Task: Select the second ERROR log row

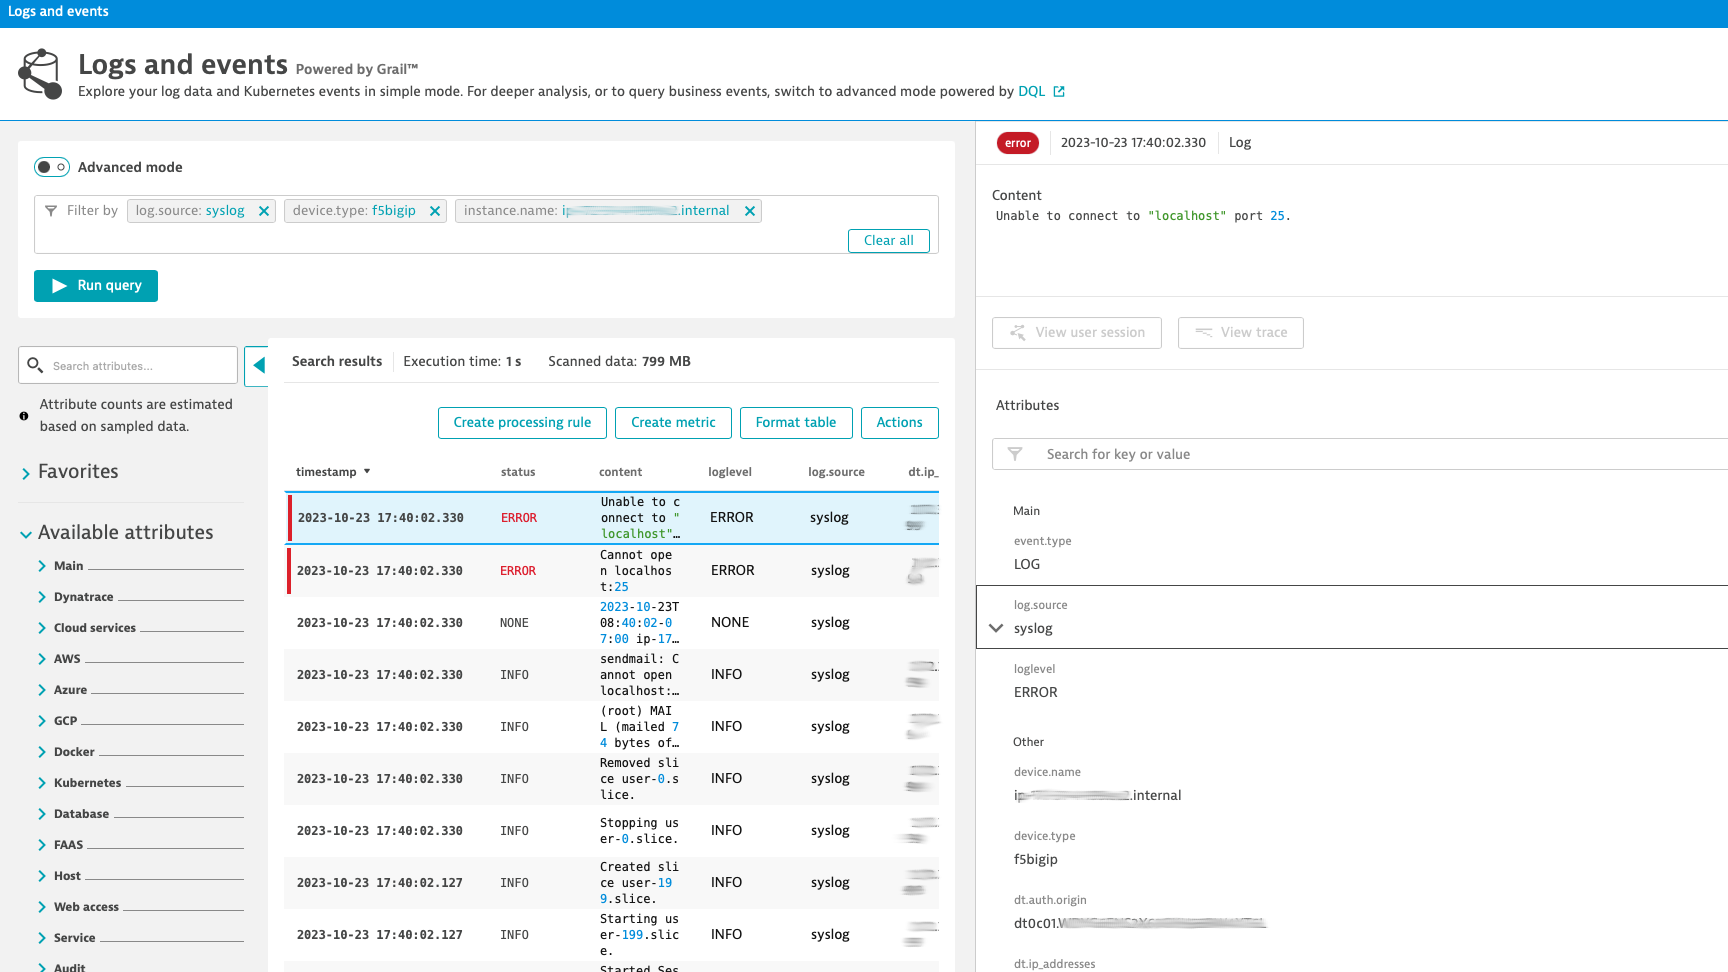Action: tap(612, 570)
